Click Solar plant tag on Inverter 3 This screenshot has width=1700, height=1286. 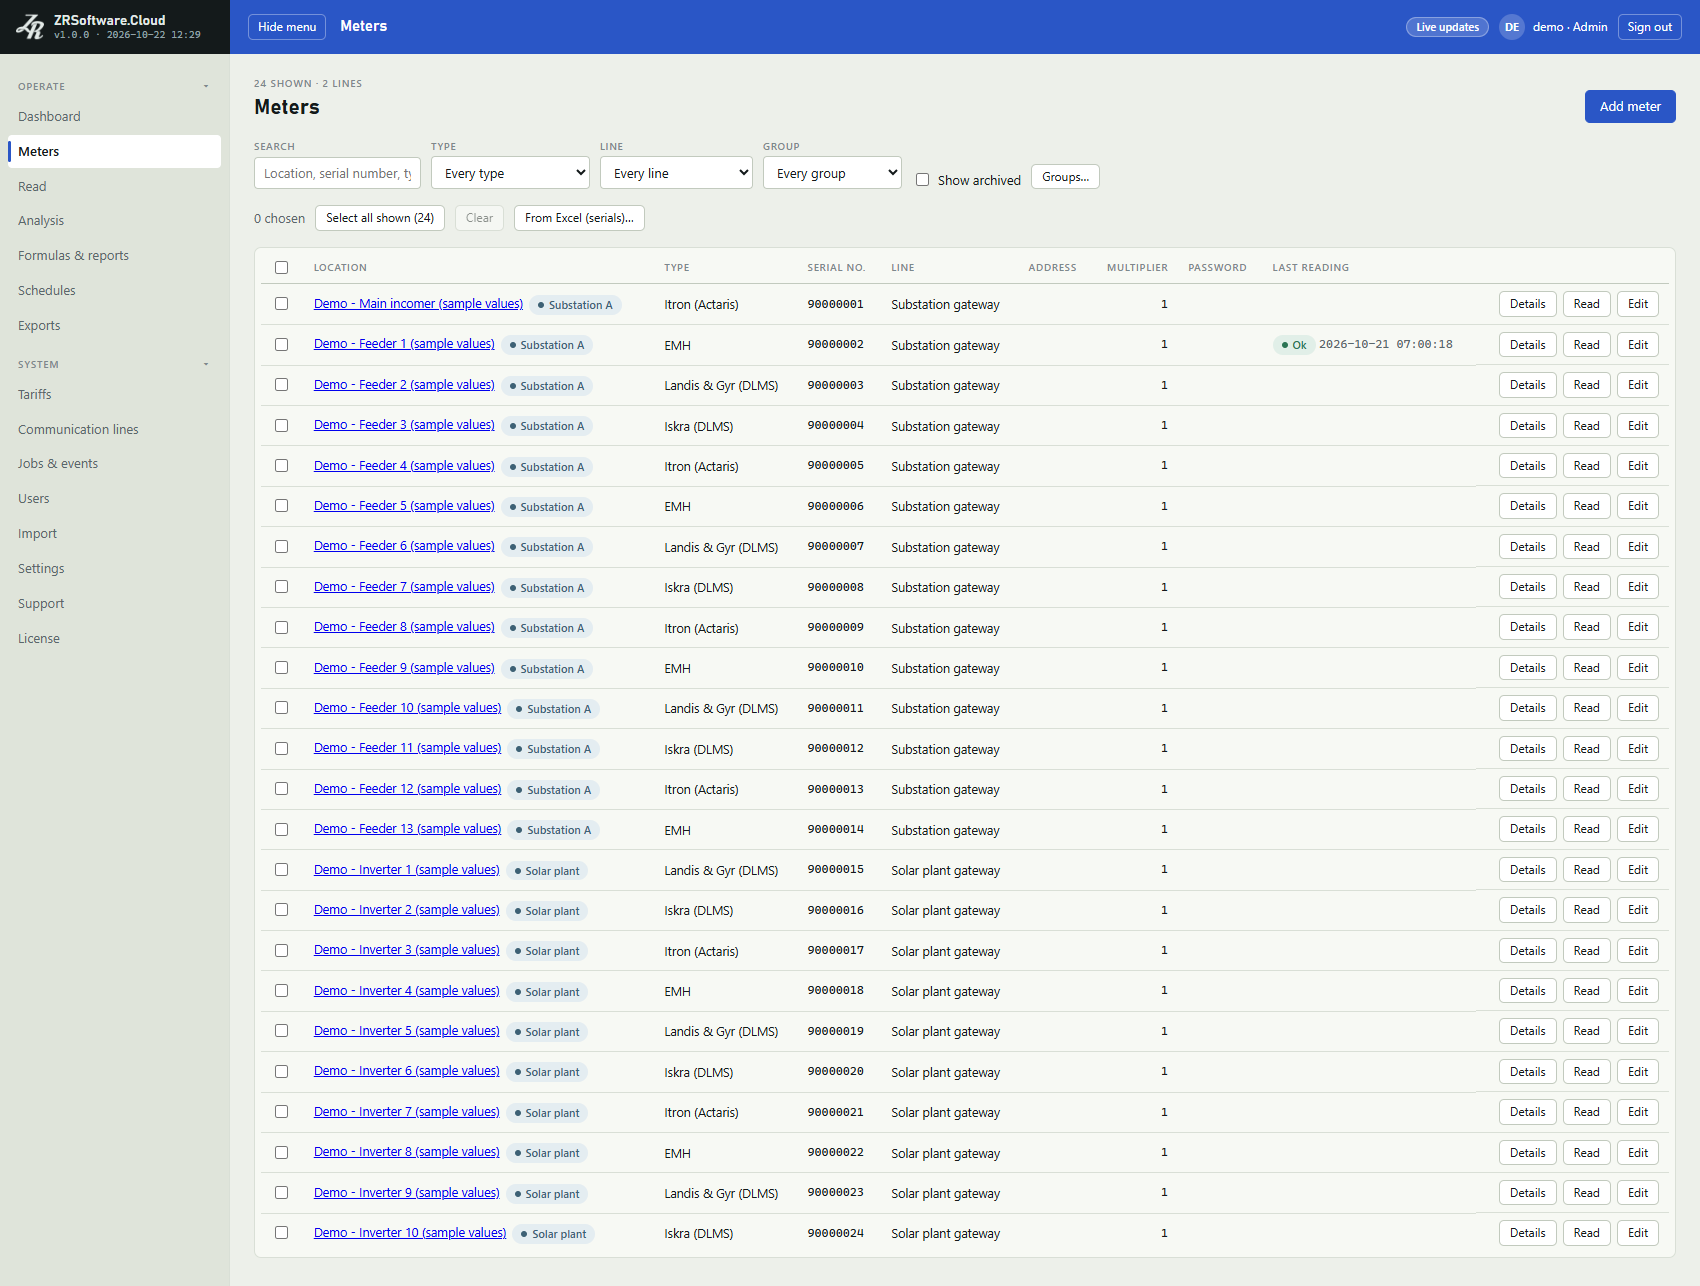click(547, 951)
